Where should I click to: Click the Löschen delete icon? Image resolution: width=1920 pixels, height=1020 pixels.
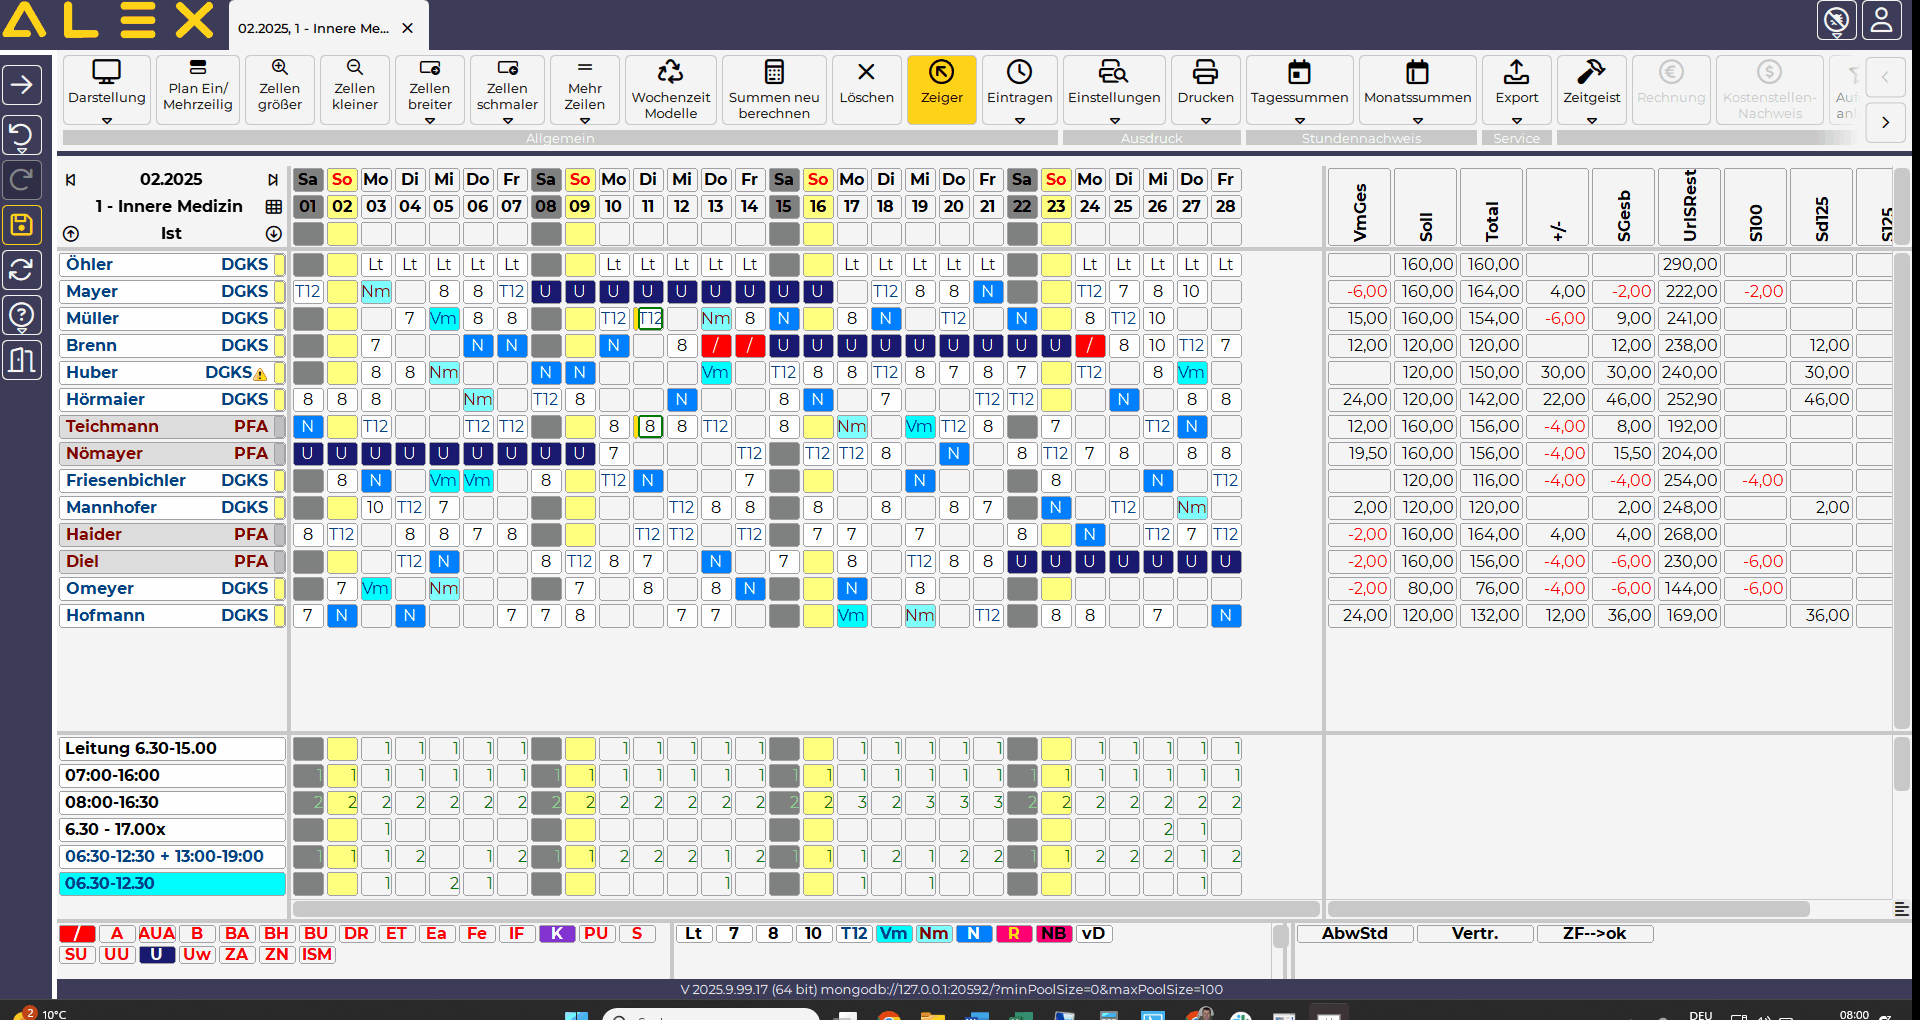866,80
